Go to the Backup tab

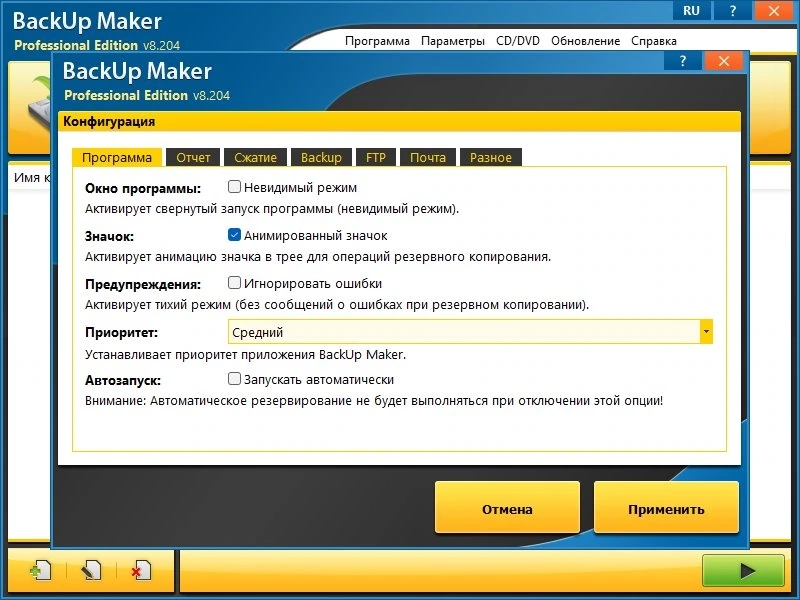(x=321, y=157)
